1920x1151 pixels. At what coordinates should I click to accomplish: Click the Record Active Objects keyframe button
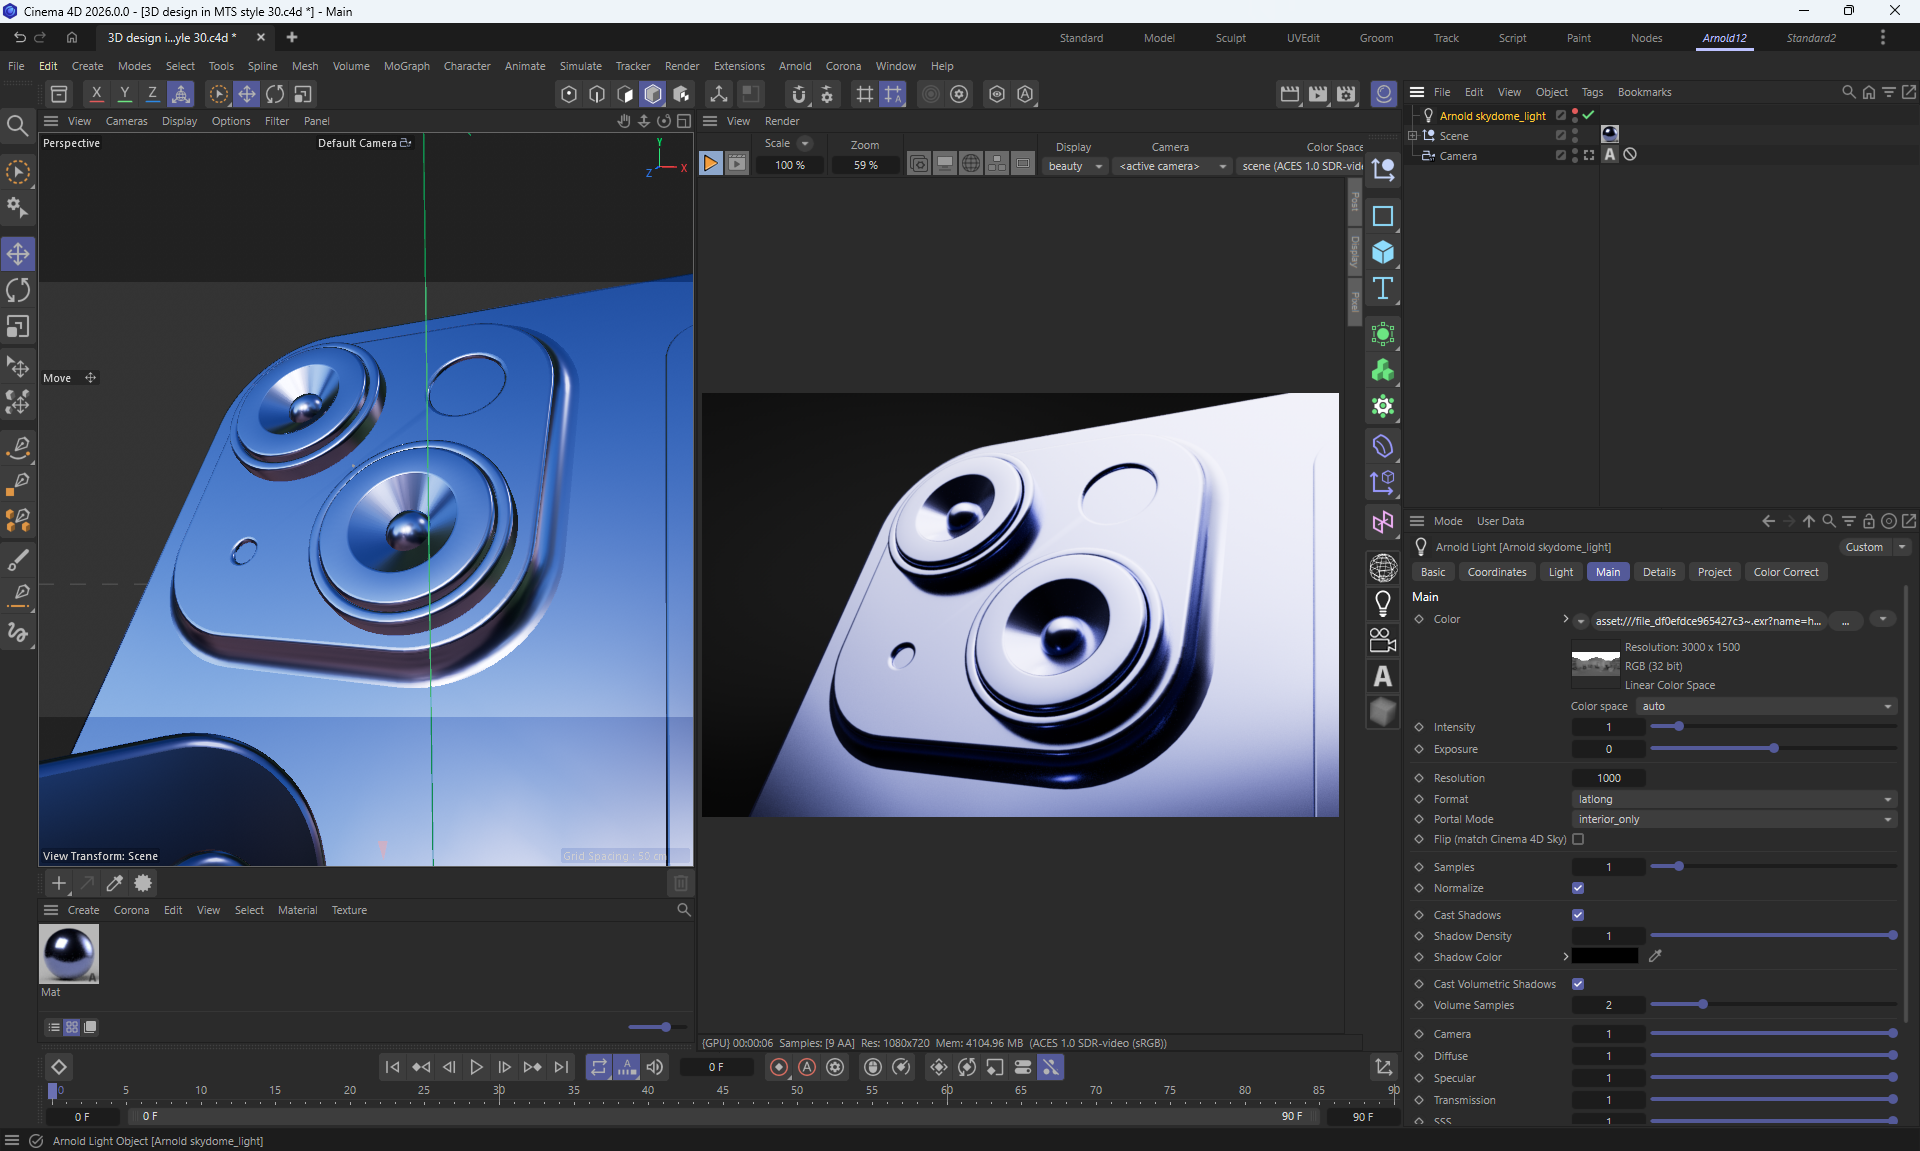tap(778, 1067)
